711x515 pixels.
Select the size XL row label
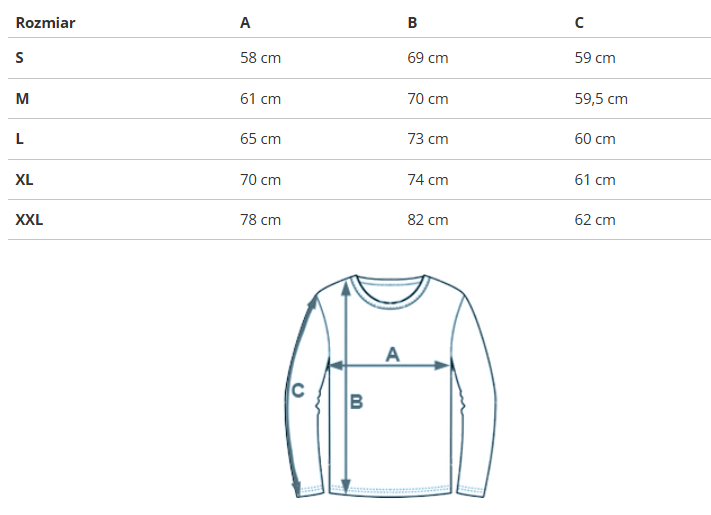25,180
